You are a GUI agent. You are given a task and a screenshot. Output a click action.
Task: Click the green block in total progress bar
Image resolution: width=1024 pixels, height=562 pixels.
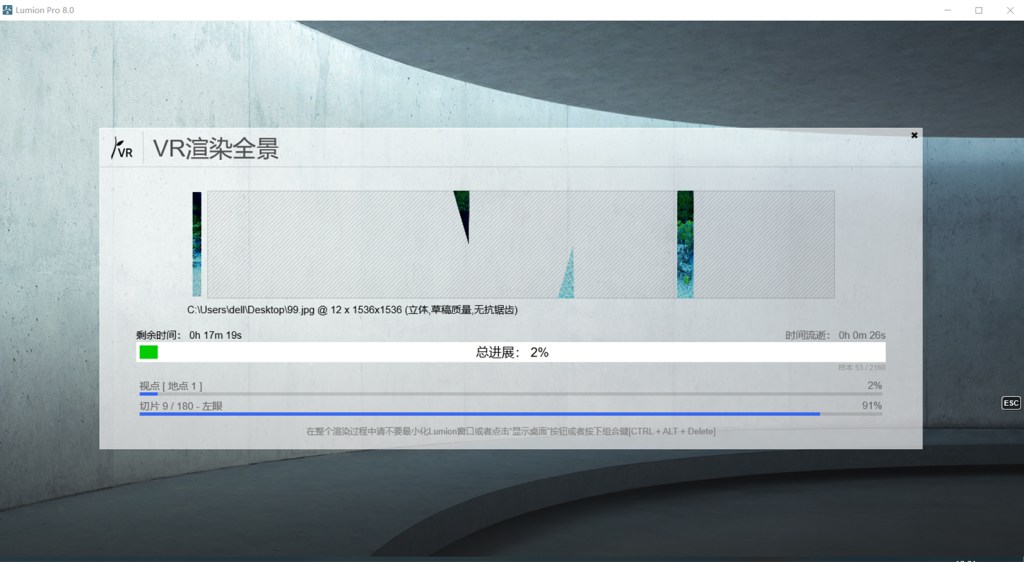[x=149, y=352]
